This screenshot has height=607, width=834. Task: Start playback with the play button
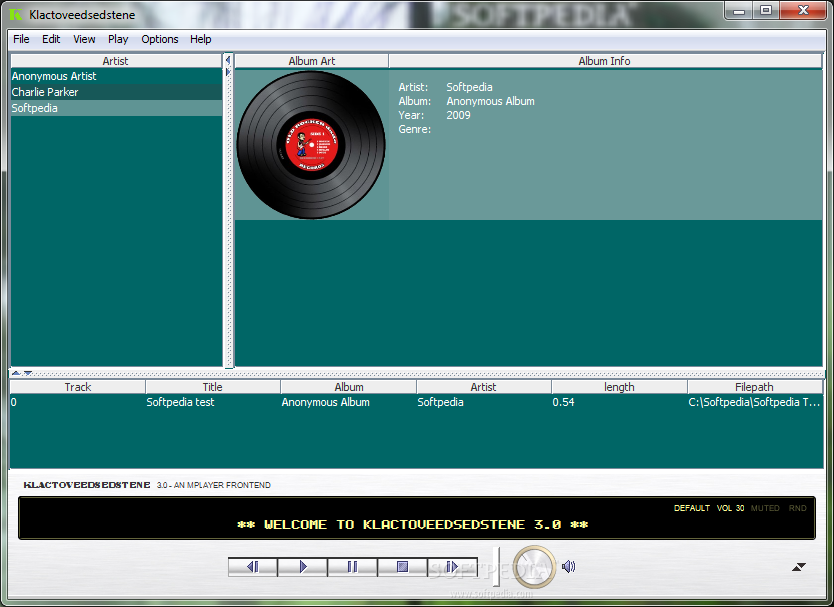[x=303, y=567]
